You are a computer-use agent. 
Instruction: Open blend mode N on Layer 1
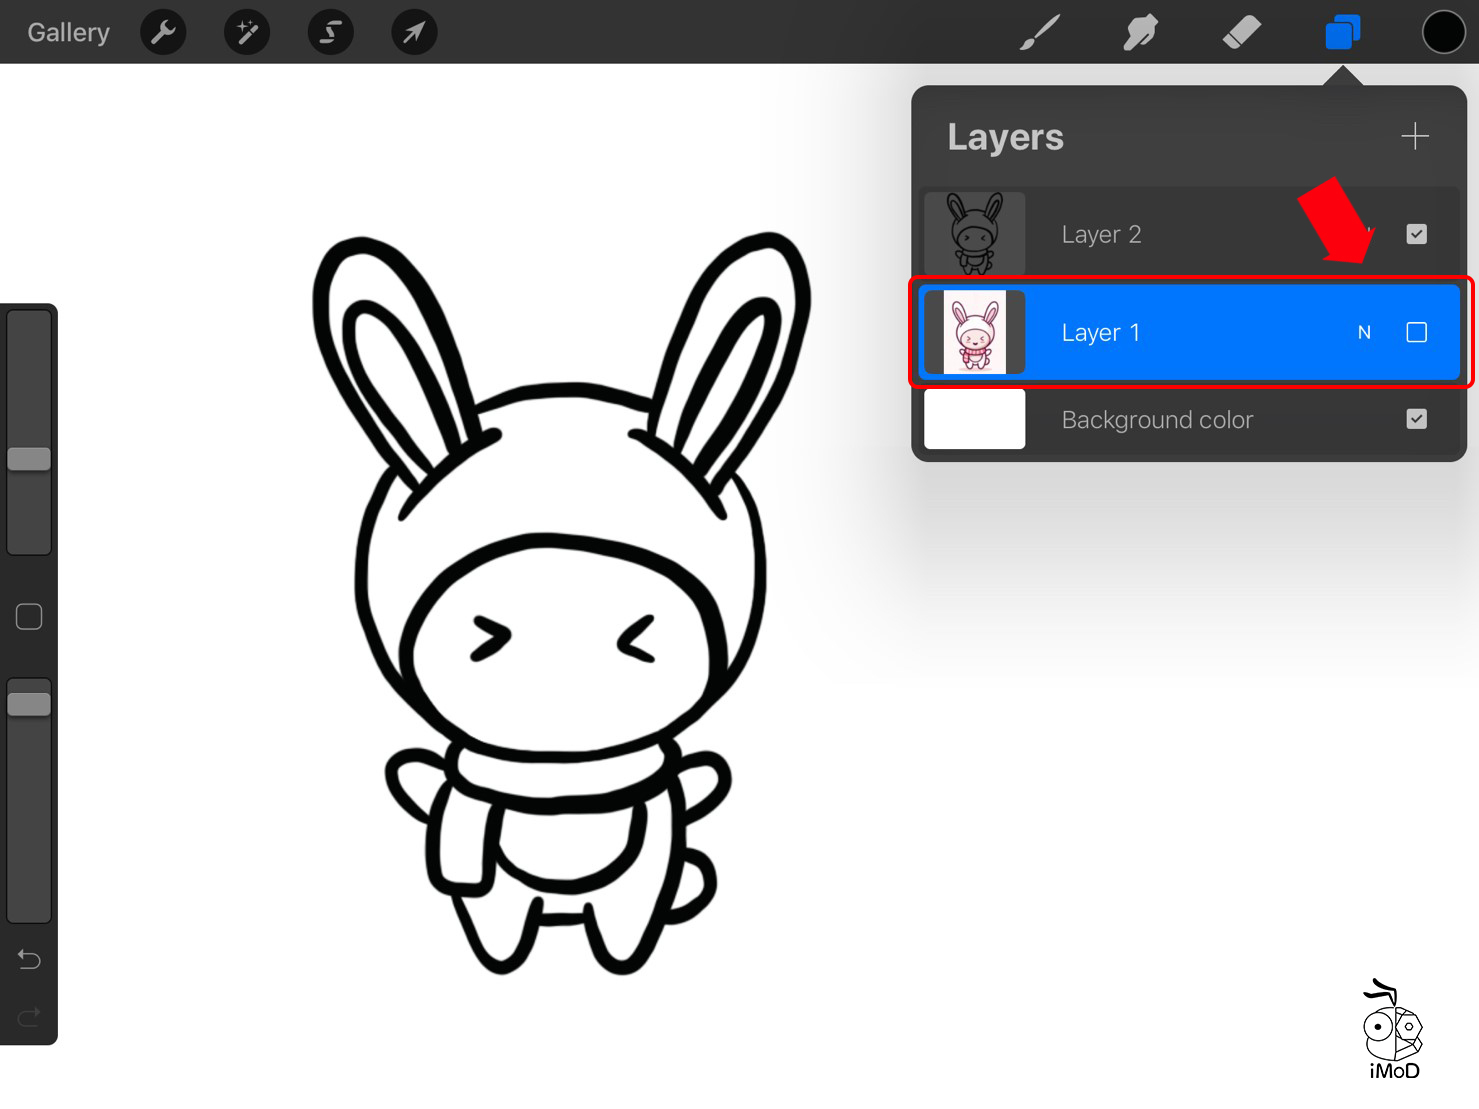[x=1364, y=332]
